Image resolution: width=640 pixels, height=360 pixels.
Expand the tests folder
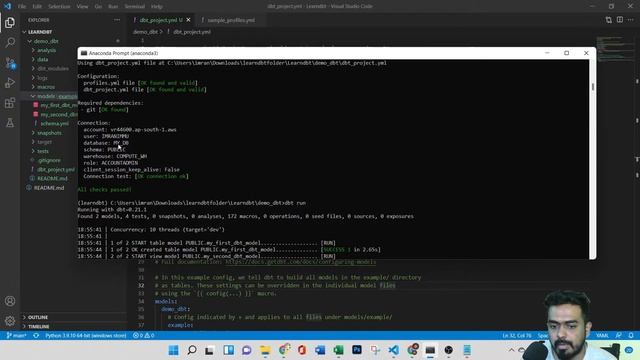[43, 151]
